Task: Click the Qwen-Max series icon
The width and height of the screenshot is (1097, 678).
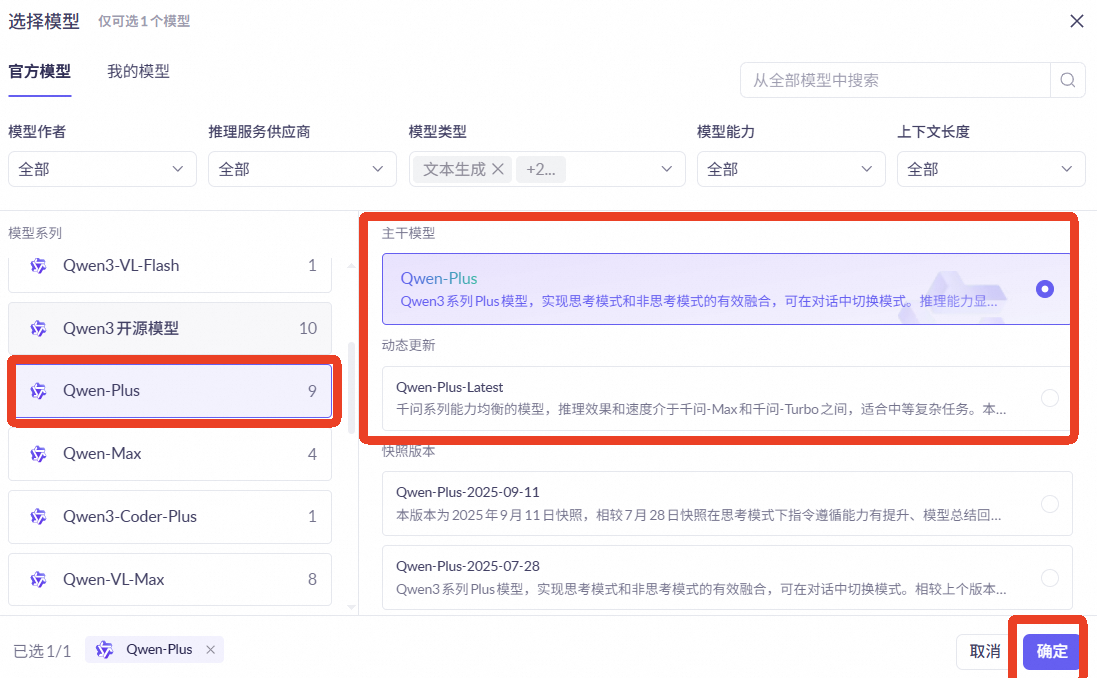Action: (x=38, y=453)
